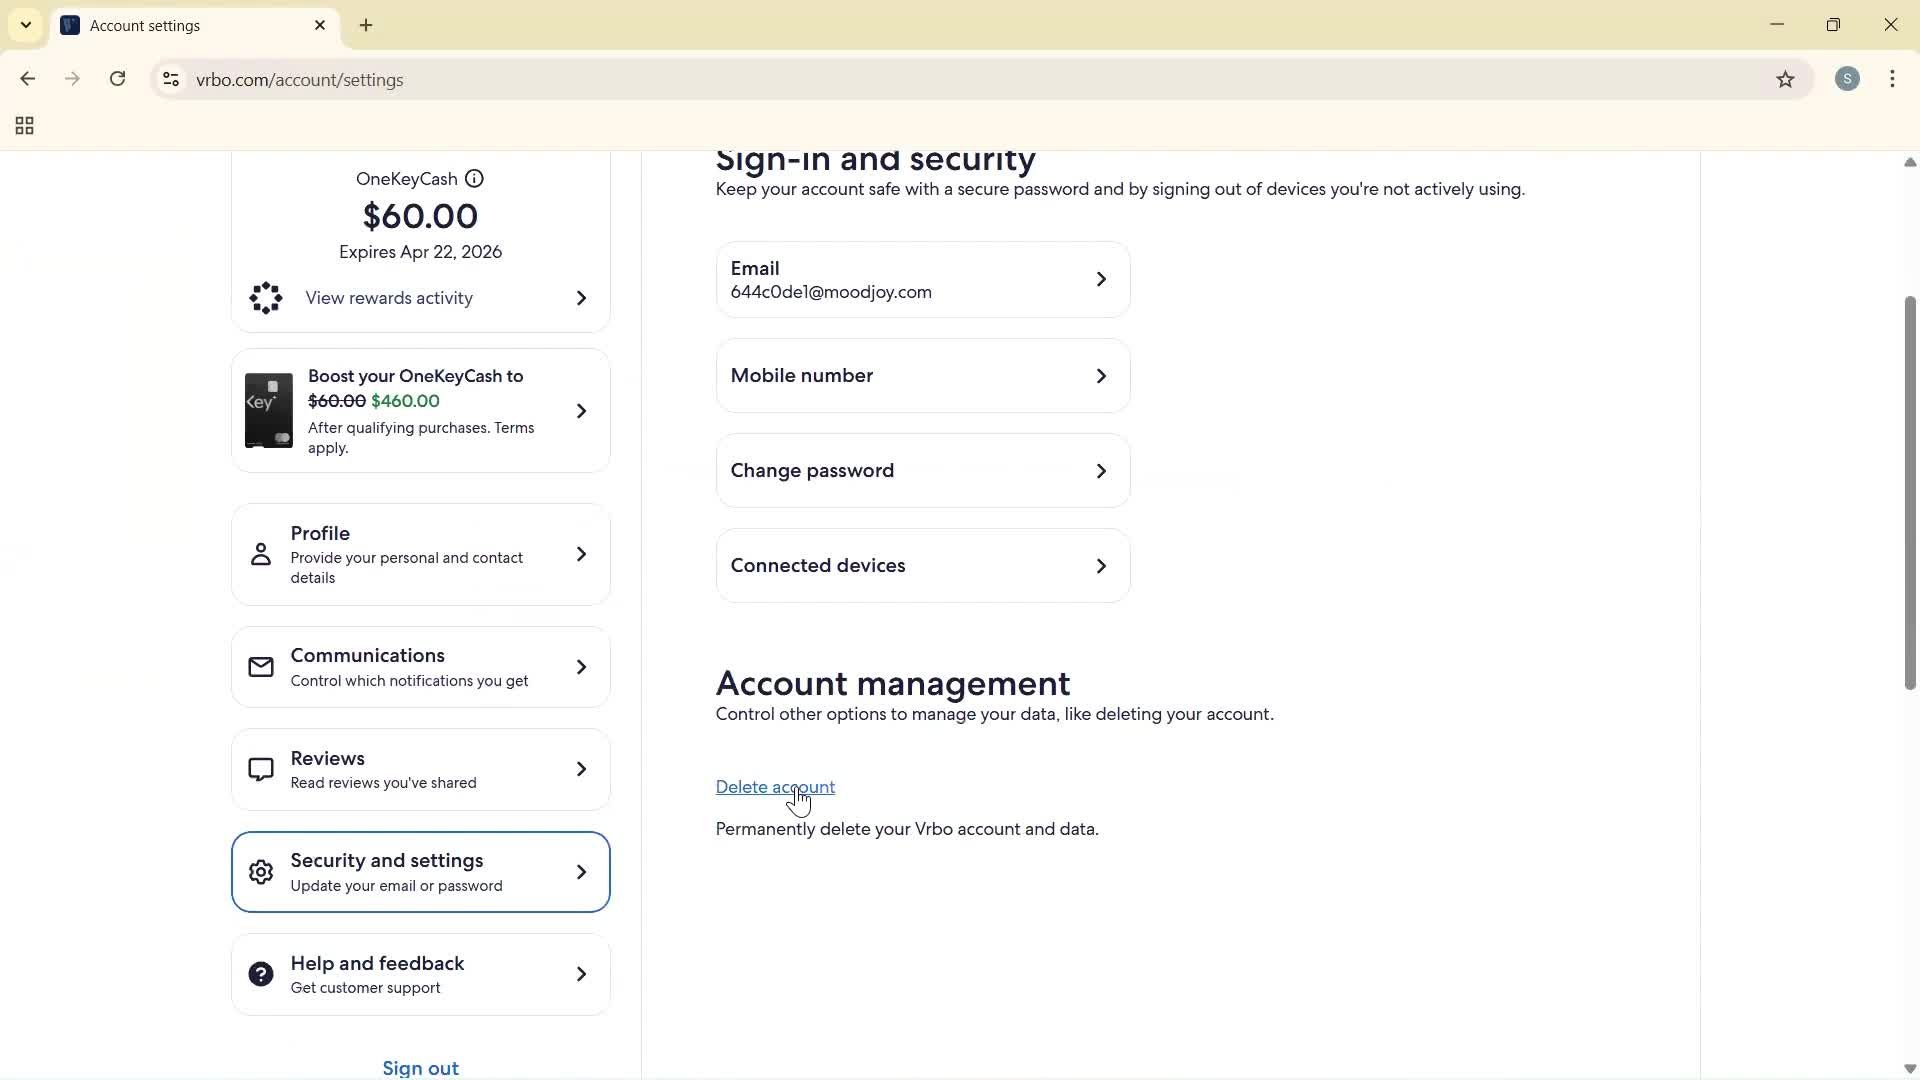
Task: Click the Help and feedback question icon
Action: click(261, 974)
